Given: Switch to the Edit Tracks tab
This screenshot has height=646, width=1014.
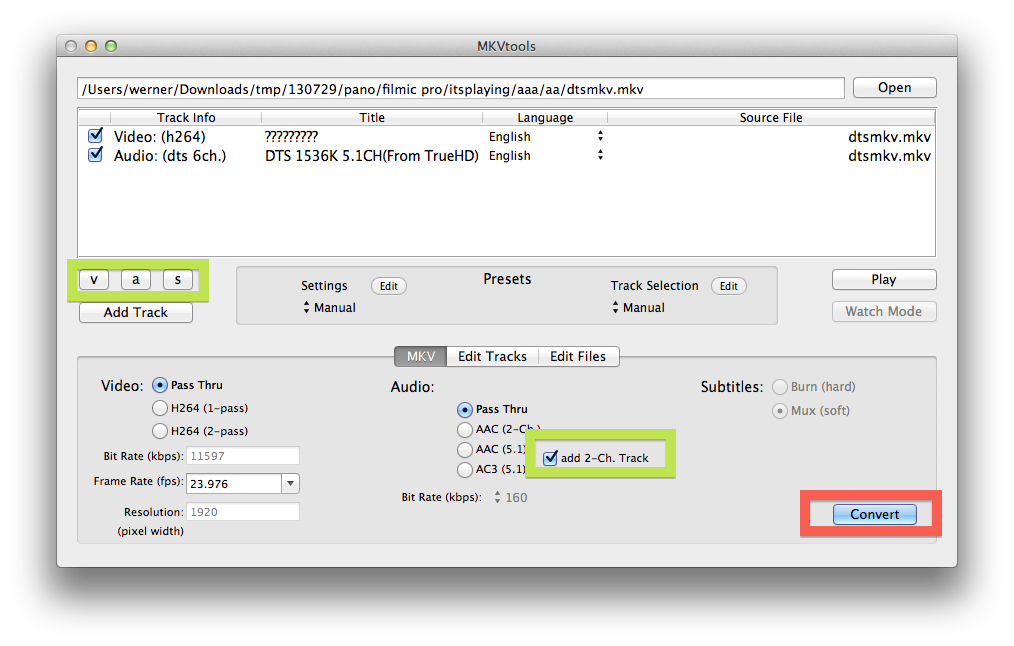Looking at the screenshot, I should [492, 356].
